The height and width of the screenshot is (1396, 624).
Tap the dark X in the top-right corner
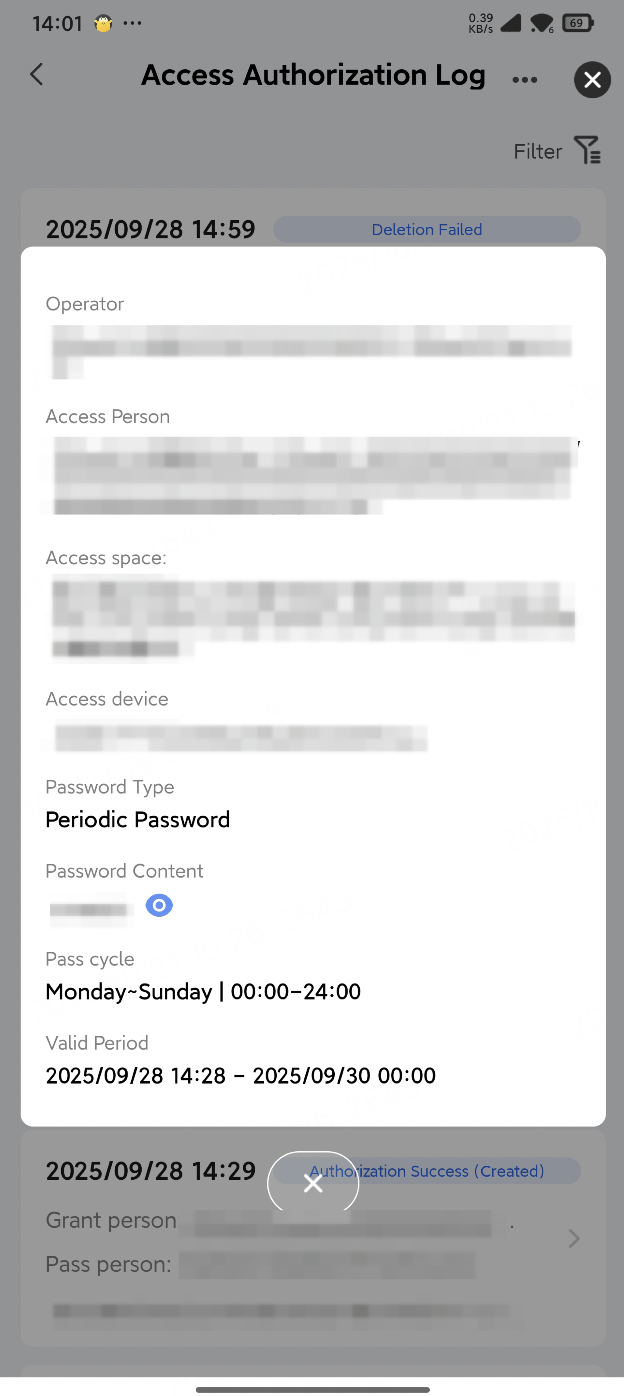coord(592,80)
